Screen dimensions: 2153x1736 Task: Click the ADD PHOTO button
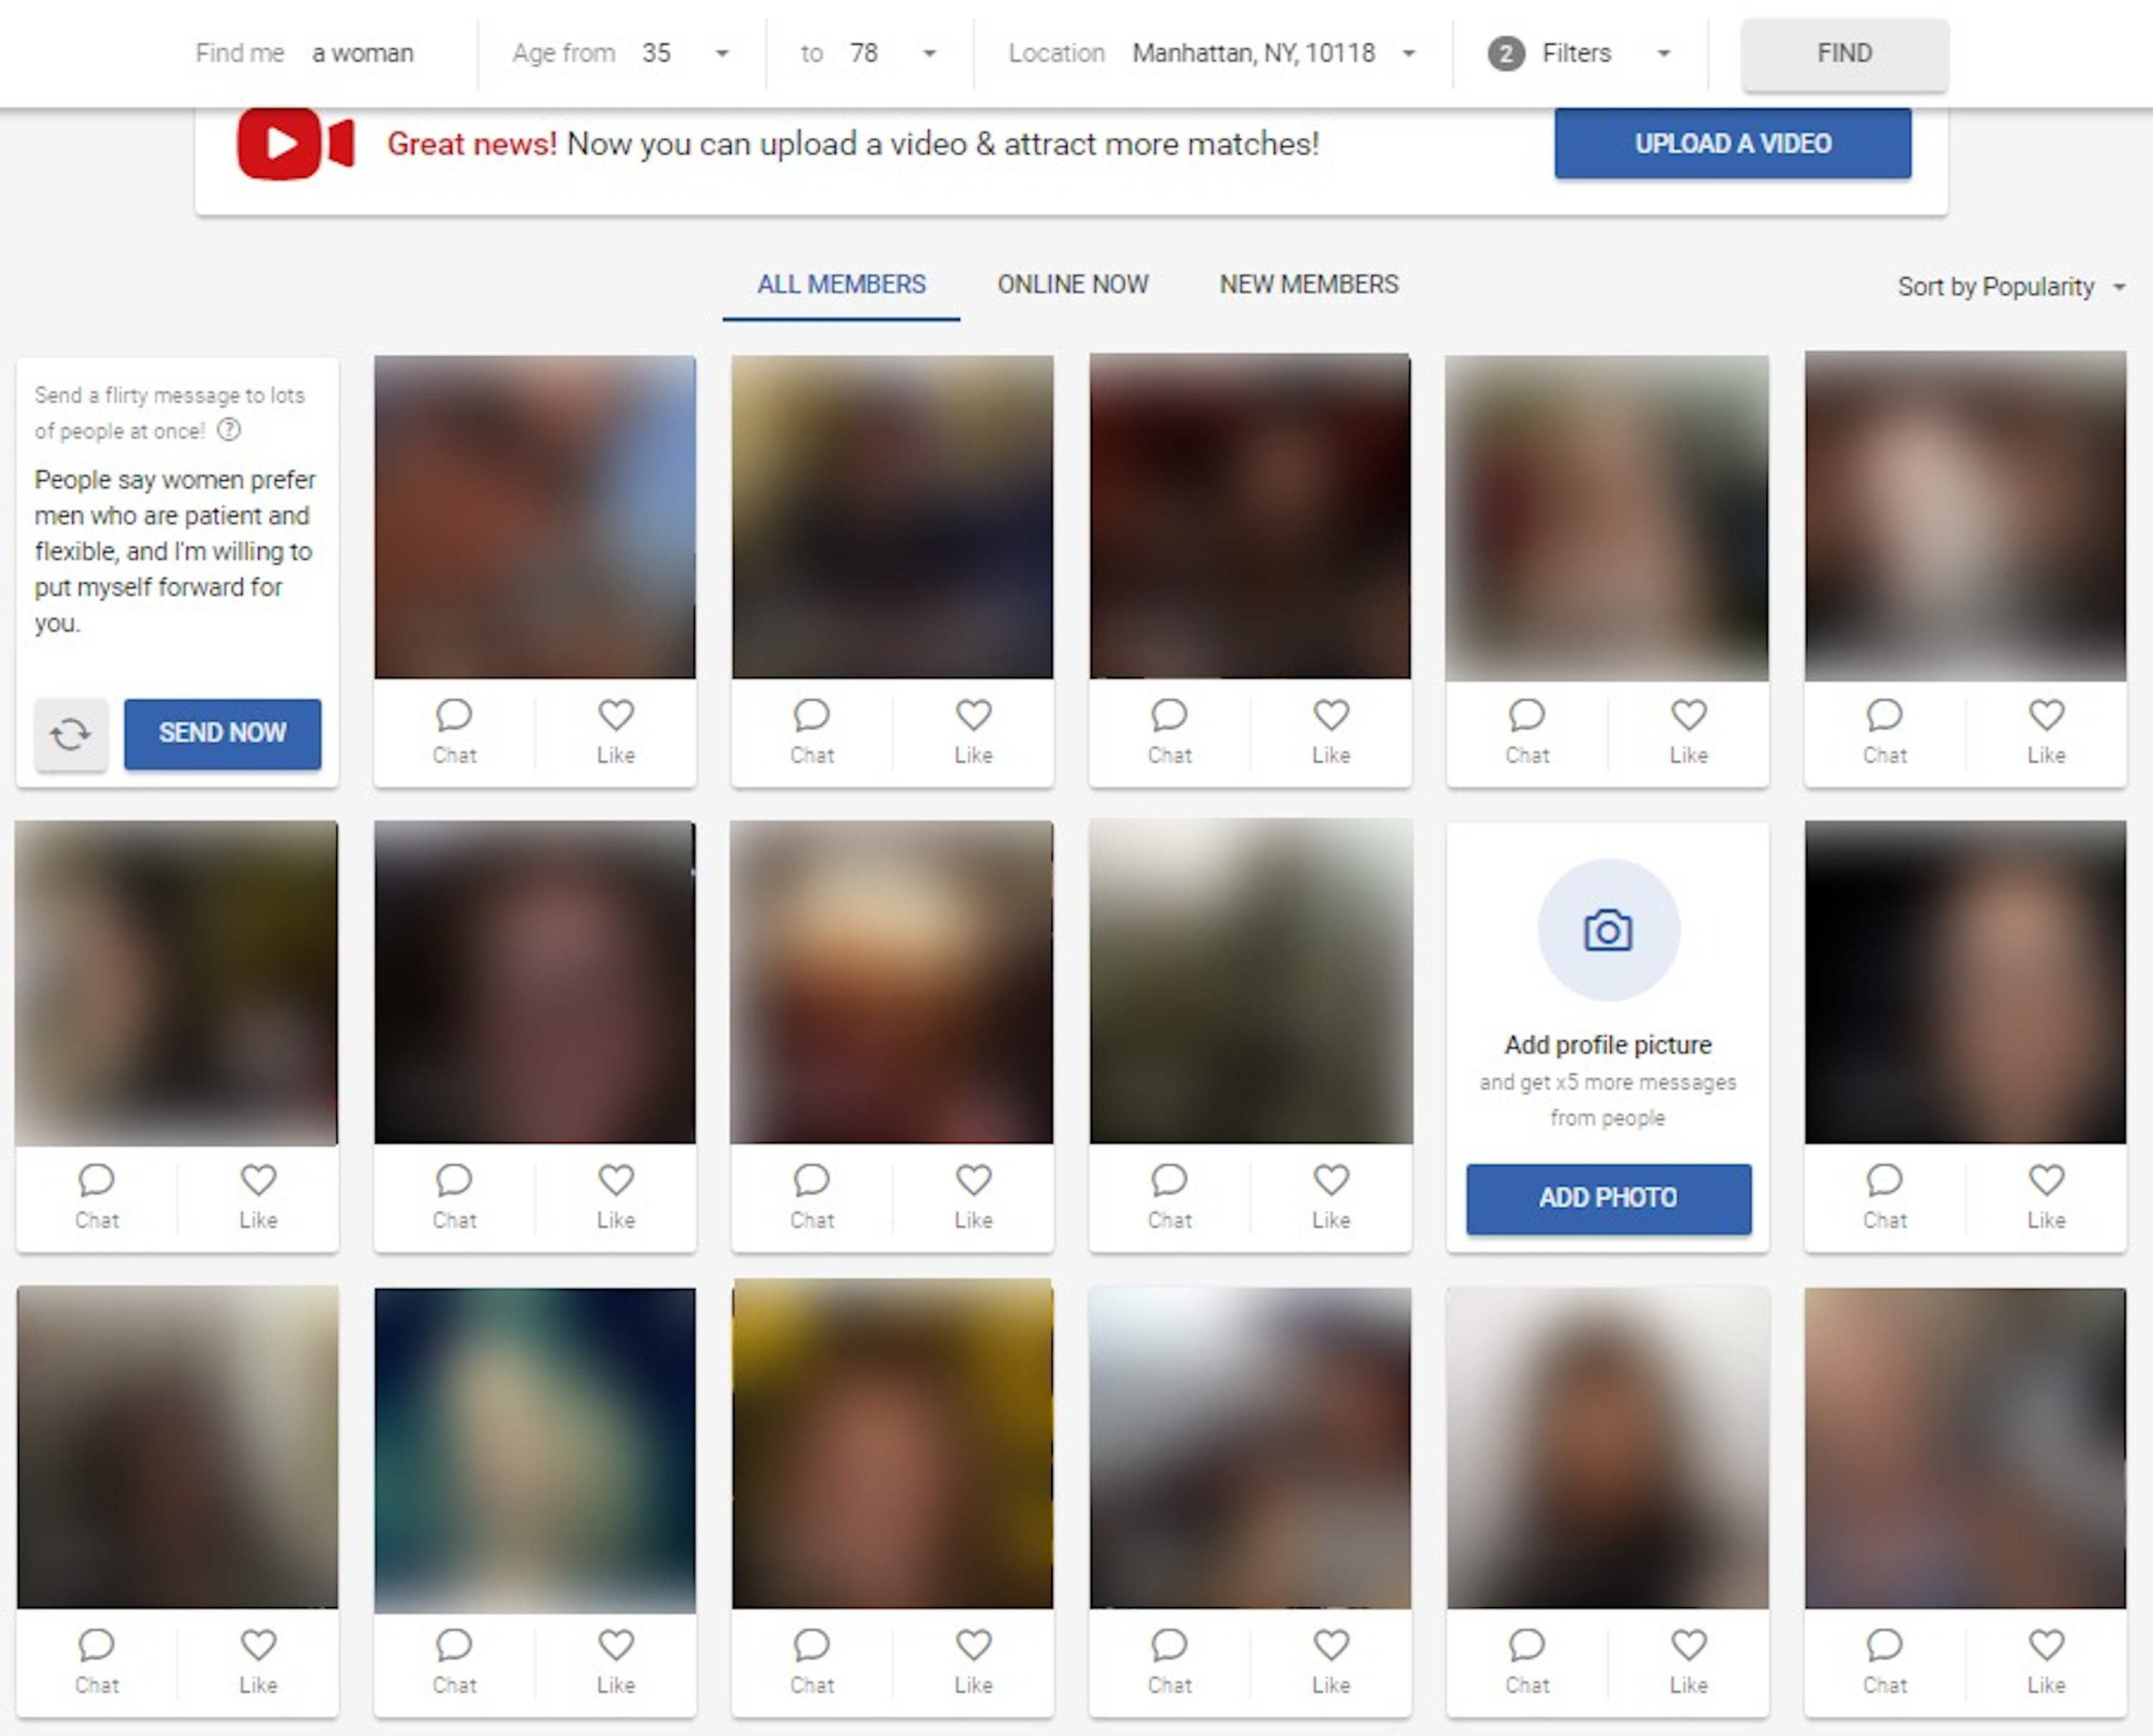tap(1608, 1198)
